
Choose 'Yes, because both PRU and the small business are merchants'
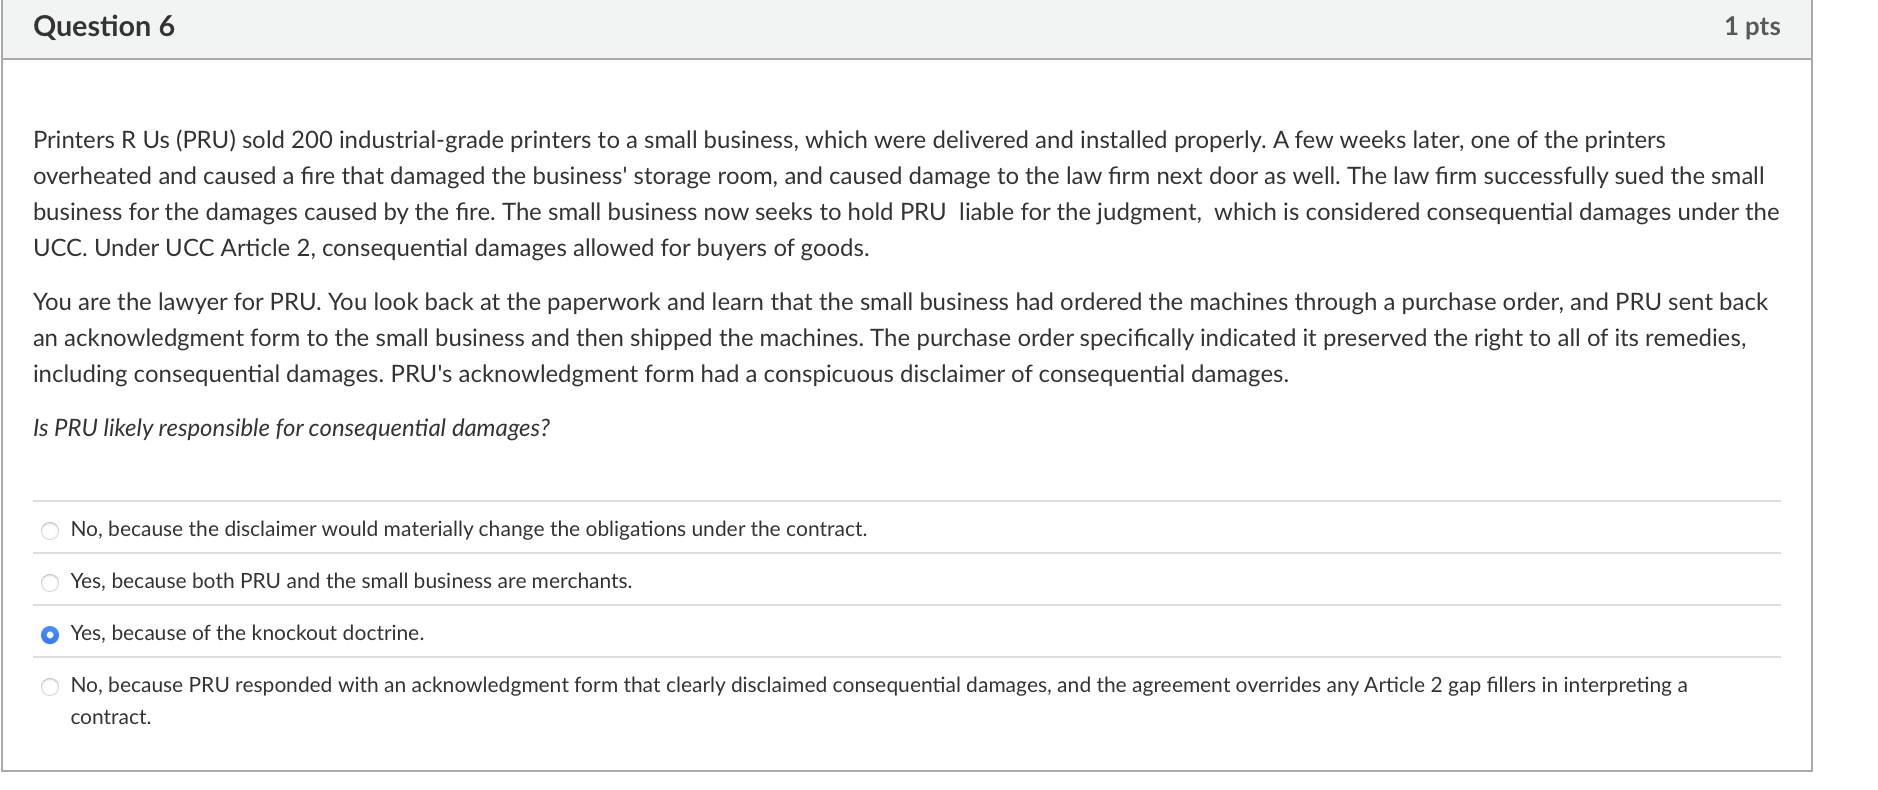352,580
